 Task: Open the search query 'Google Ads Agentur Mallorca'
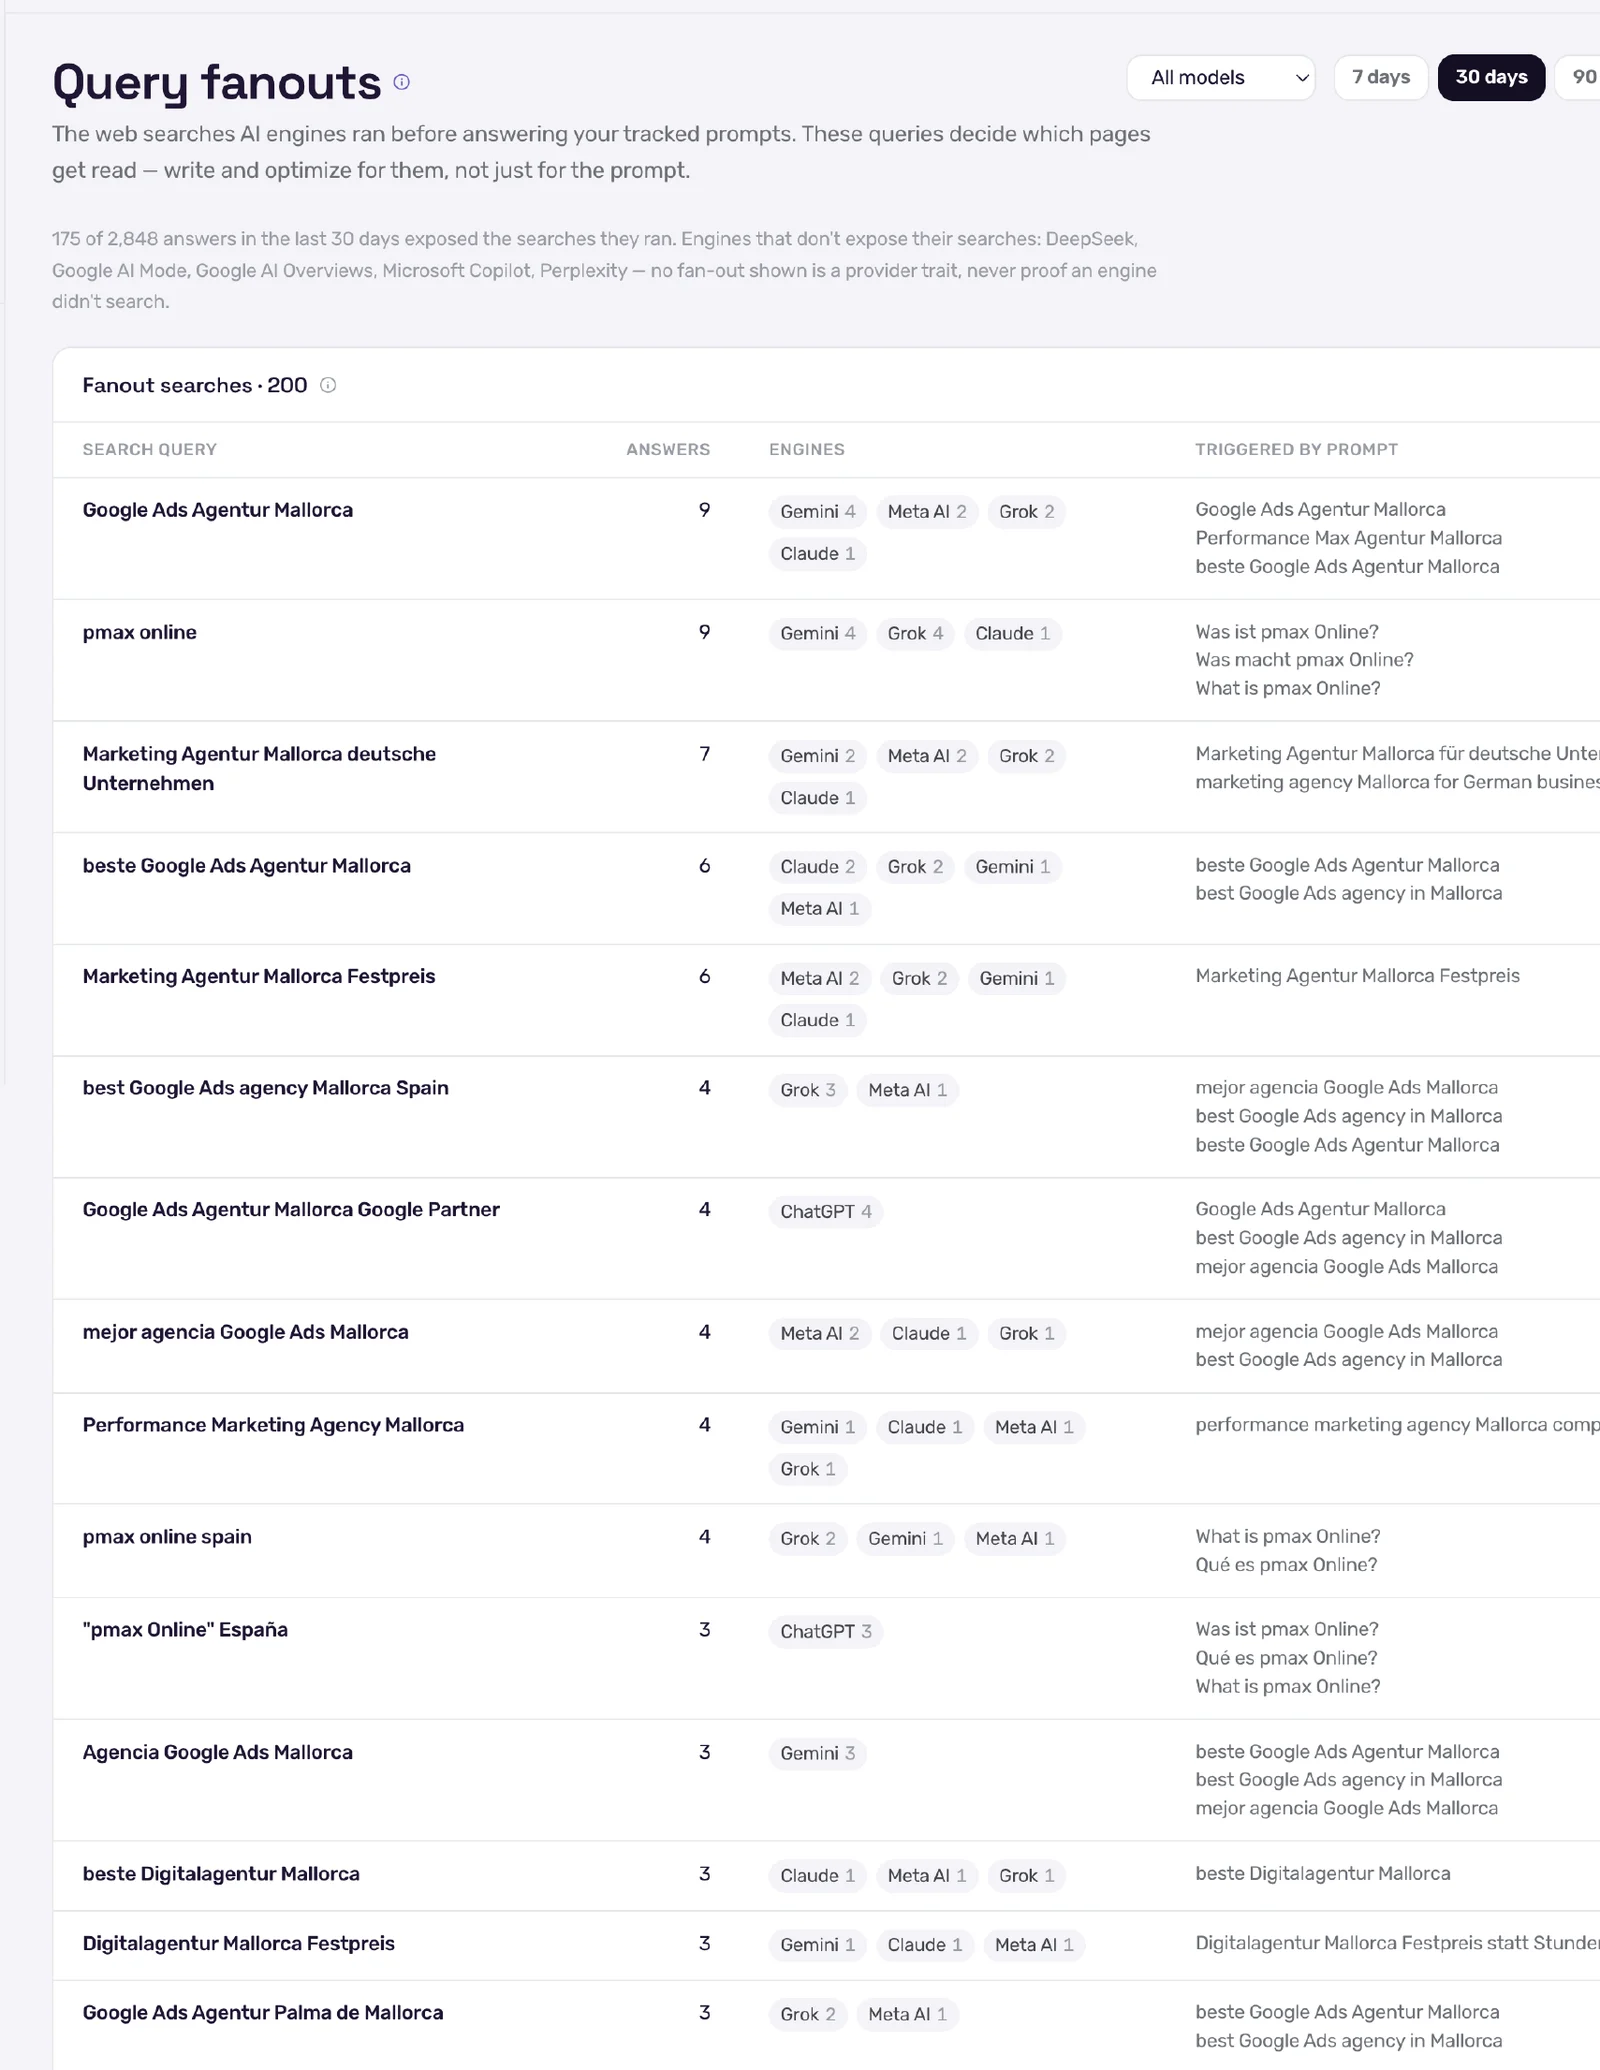click(217, 510)
